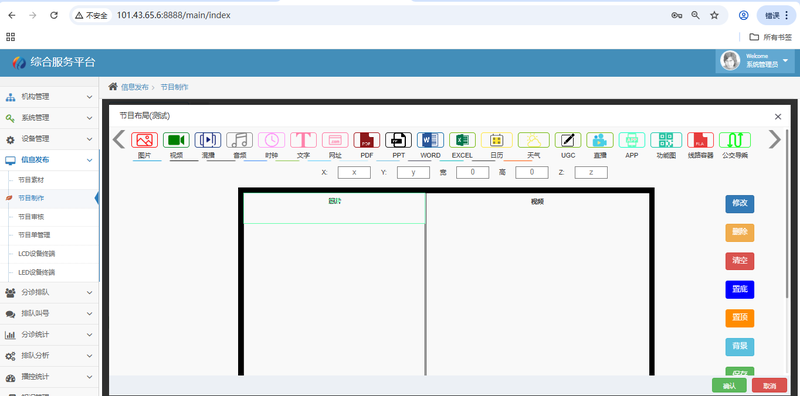
Task: Show next components with right arrow
Action: 774,139
